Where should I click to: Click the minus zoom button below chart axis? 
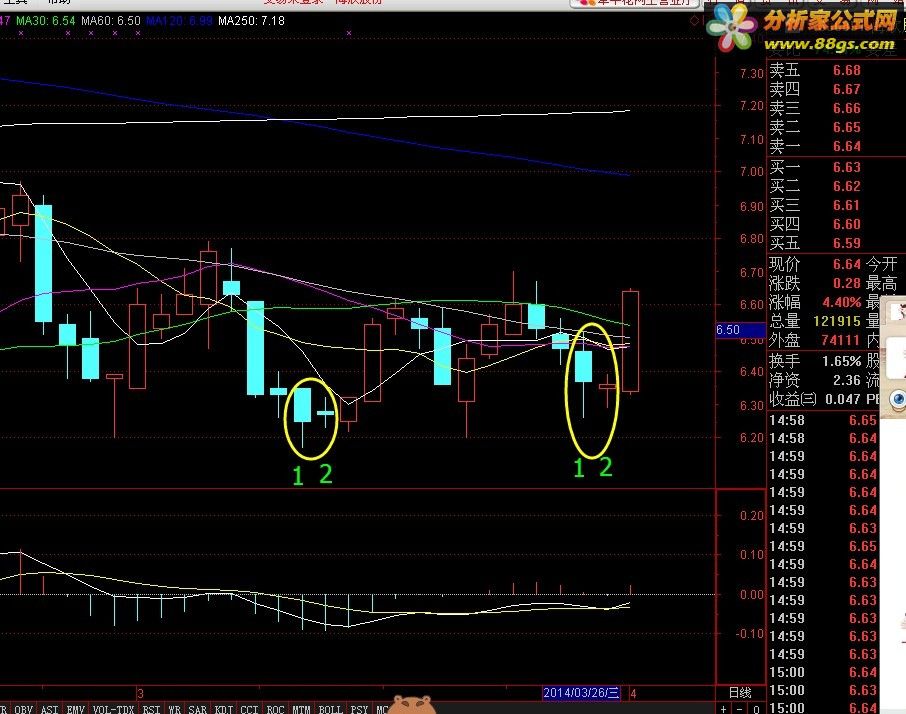[x=740, y=709]
